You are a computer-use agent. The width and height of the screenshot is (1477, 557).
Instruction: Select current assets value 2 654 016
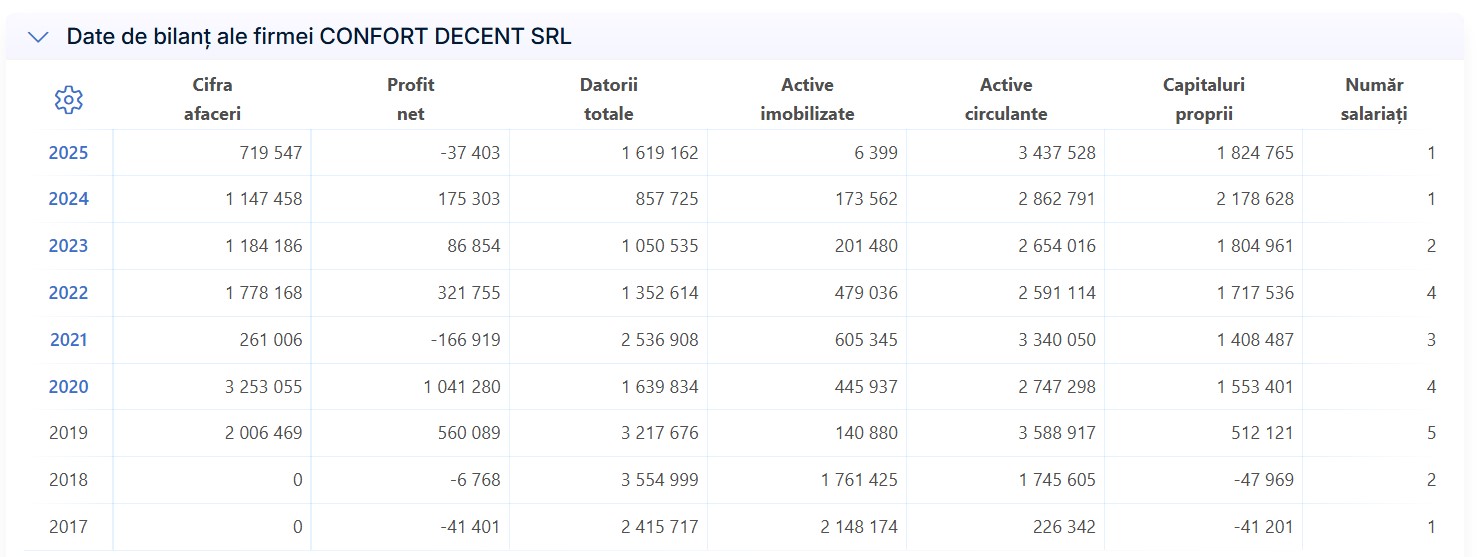point(1057,246)
